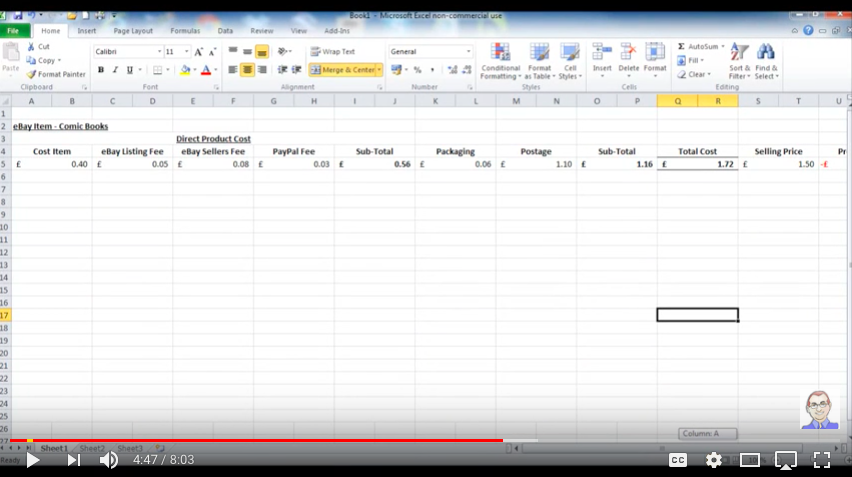Click the Decrease Indent icon
This screenshot has width=852, height=477.
(x=282, y=70)
